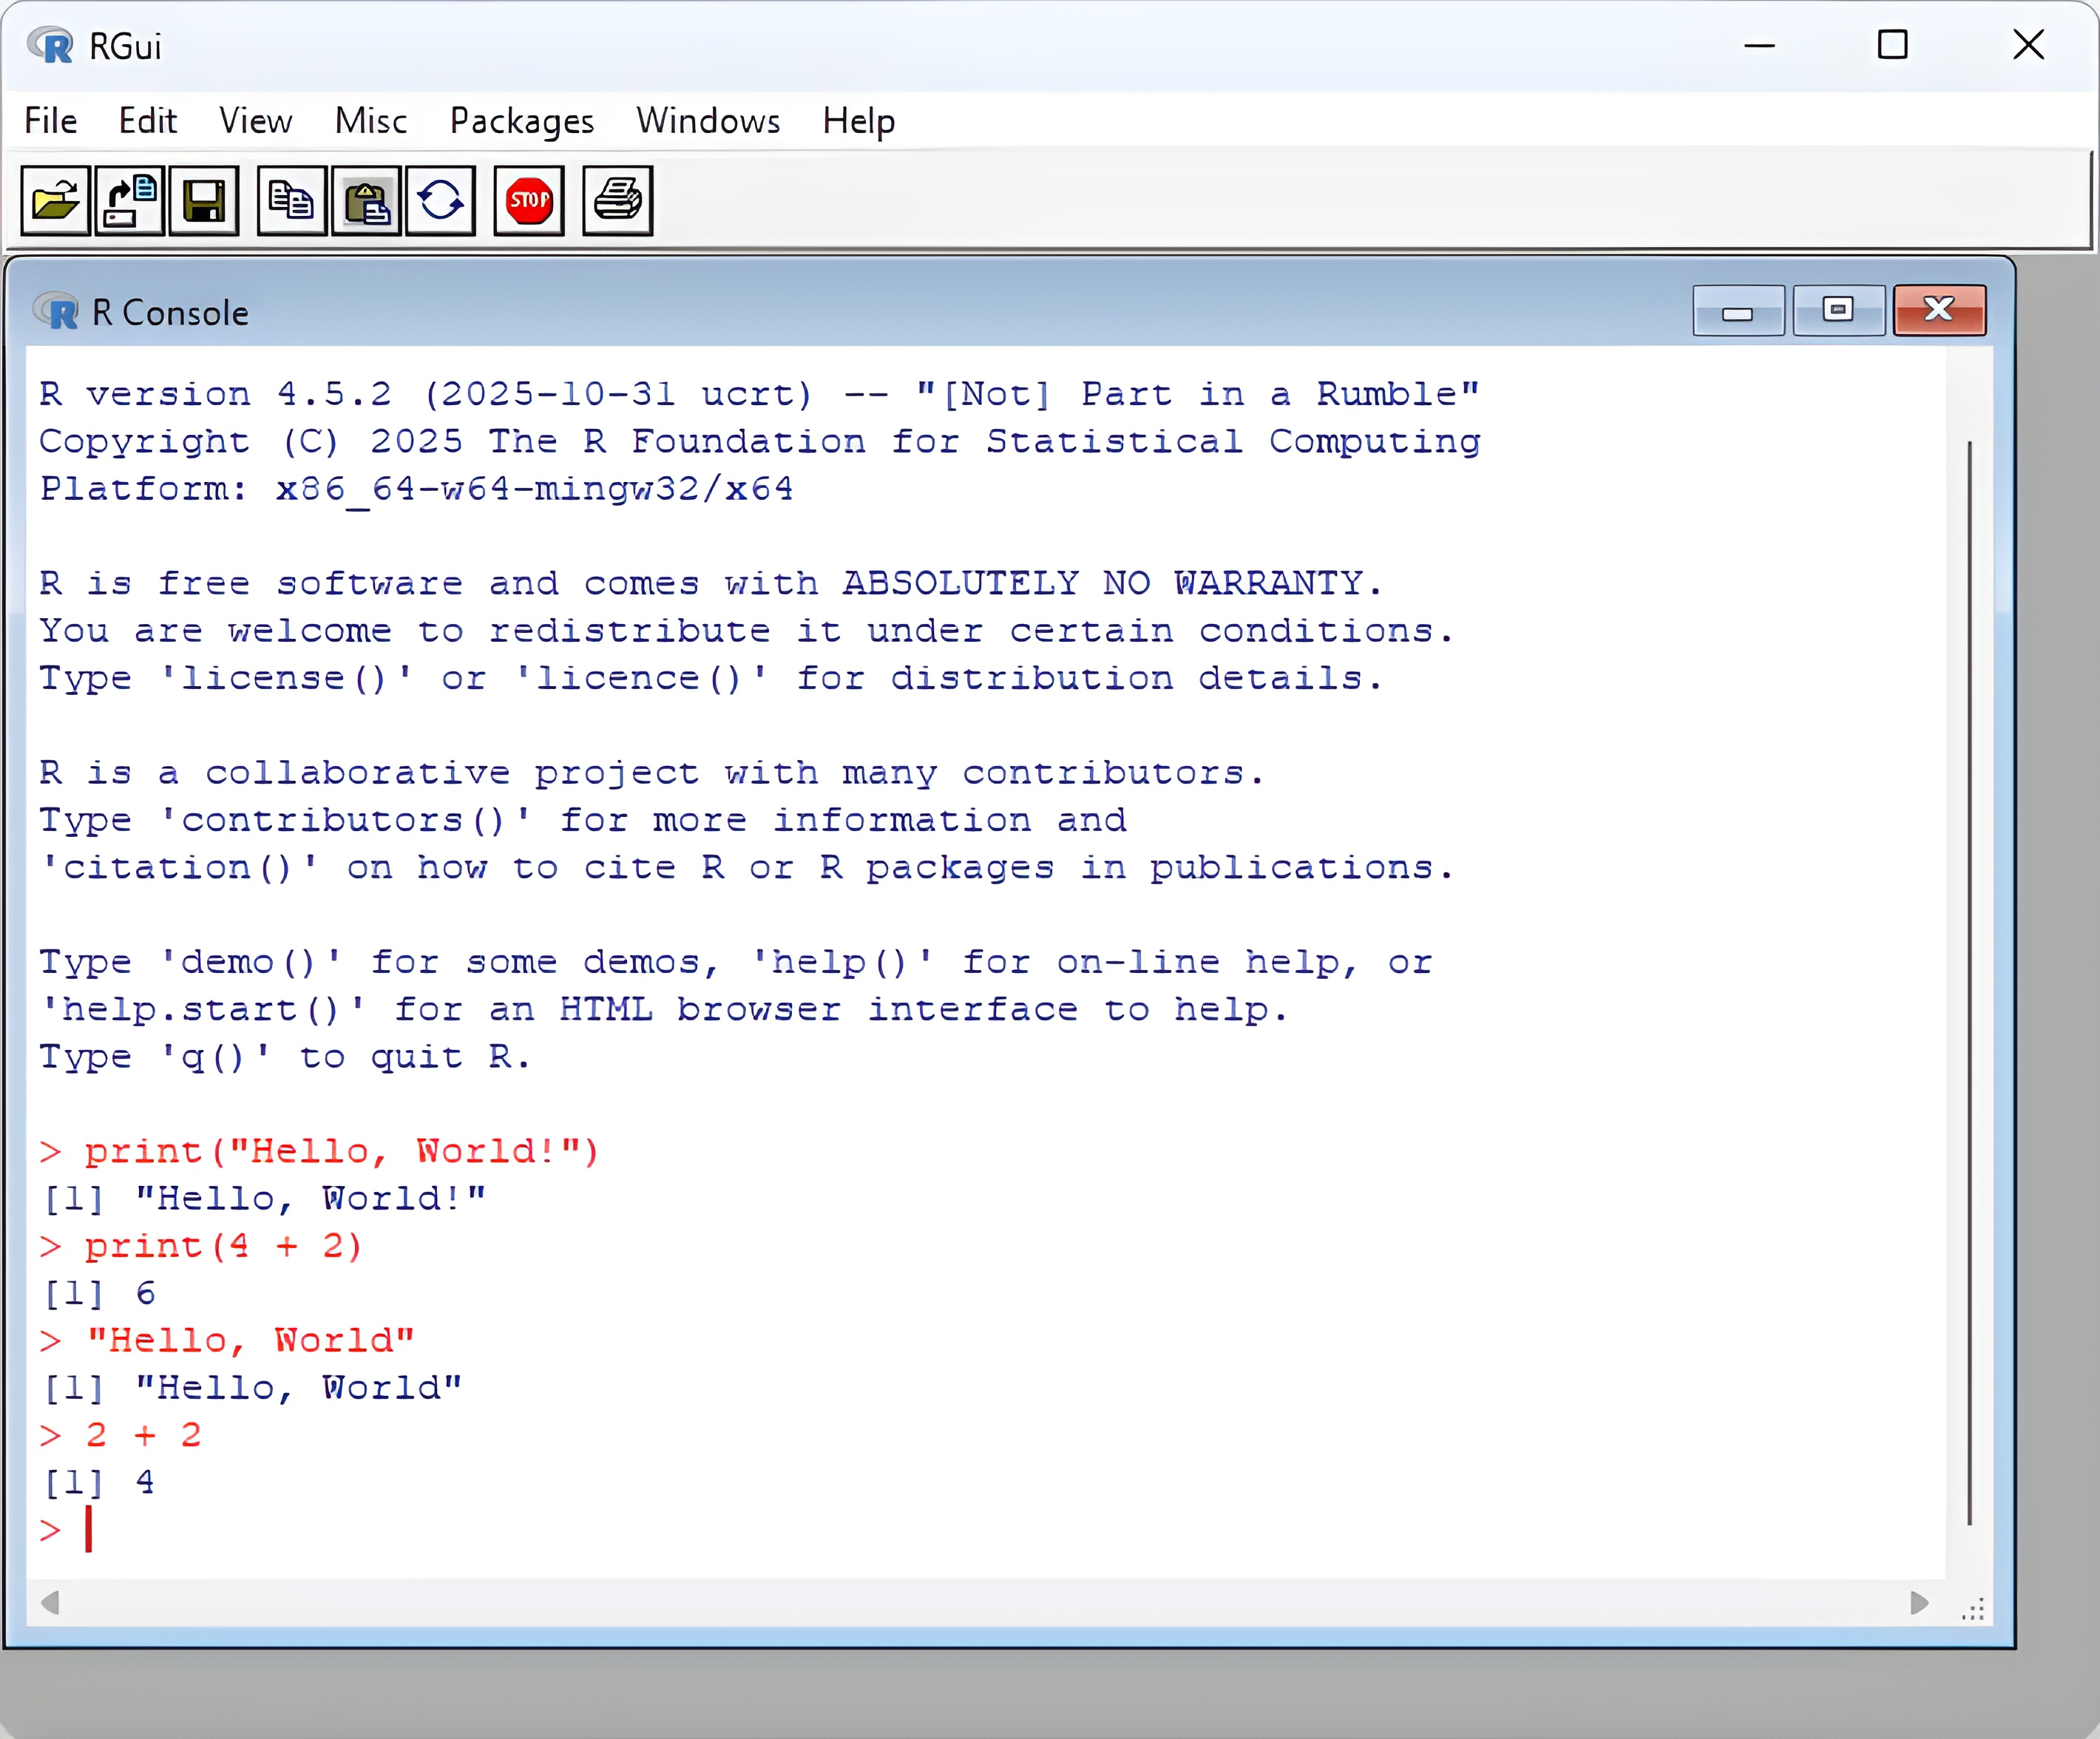The width and height of the screenshot is (2100, 1739).
Task: Open the Packages menu
Action: pos(521,121)
